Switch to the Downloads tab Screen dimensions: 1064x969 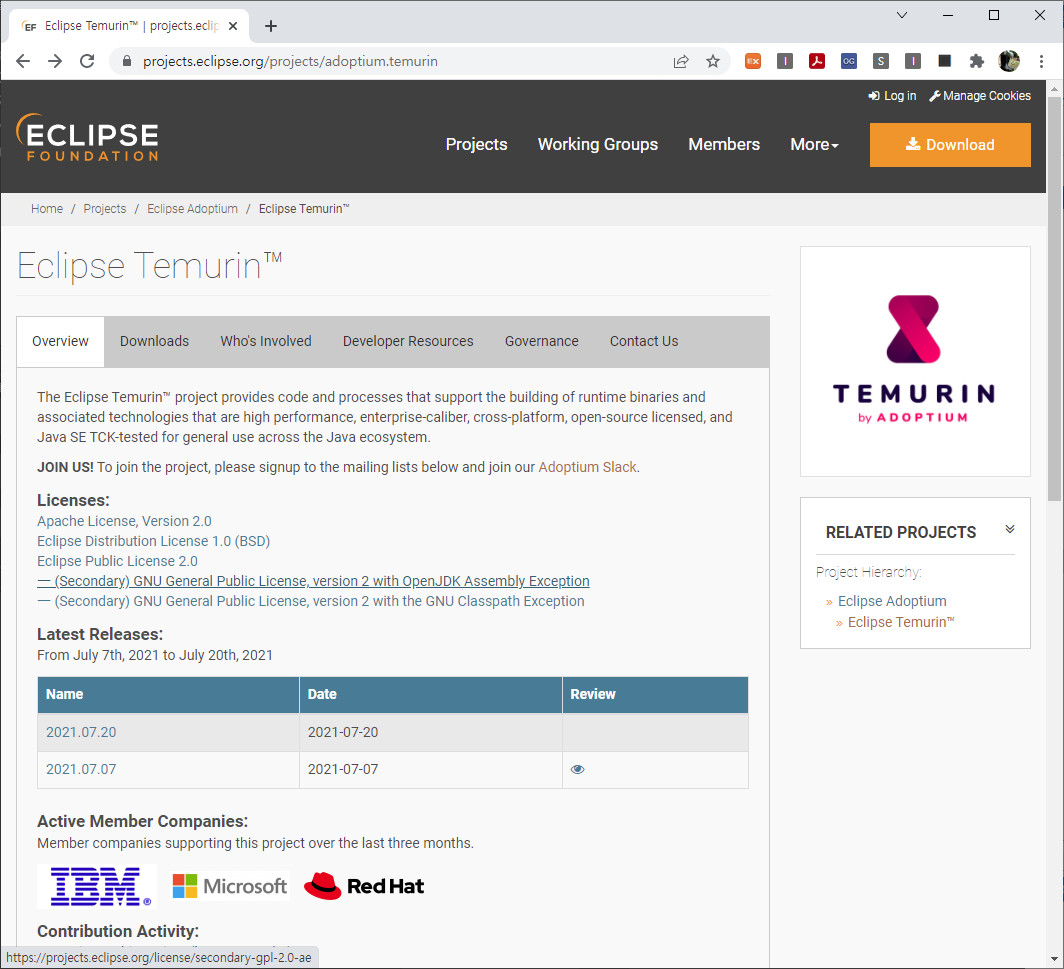tap(155, 341)
